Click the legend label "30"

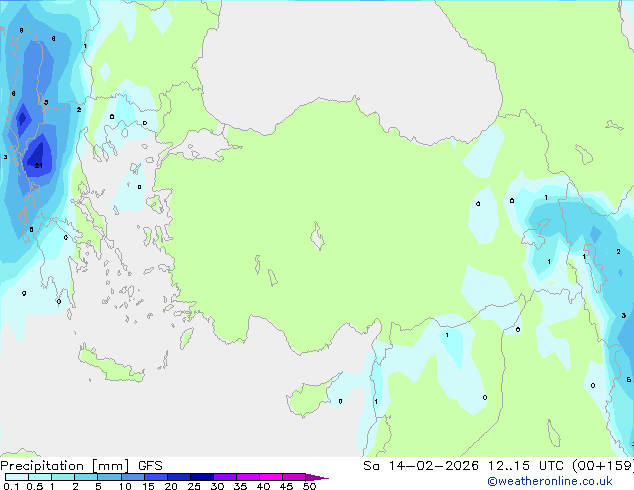pos(217,486)
